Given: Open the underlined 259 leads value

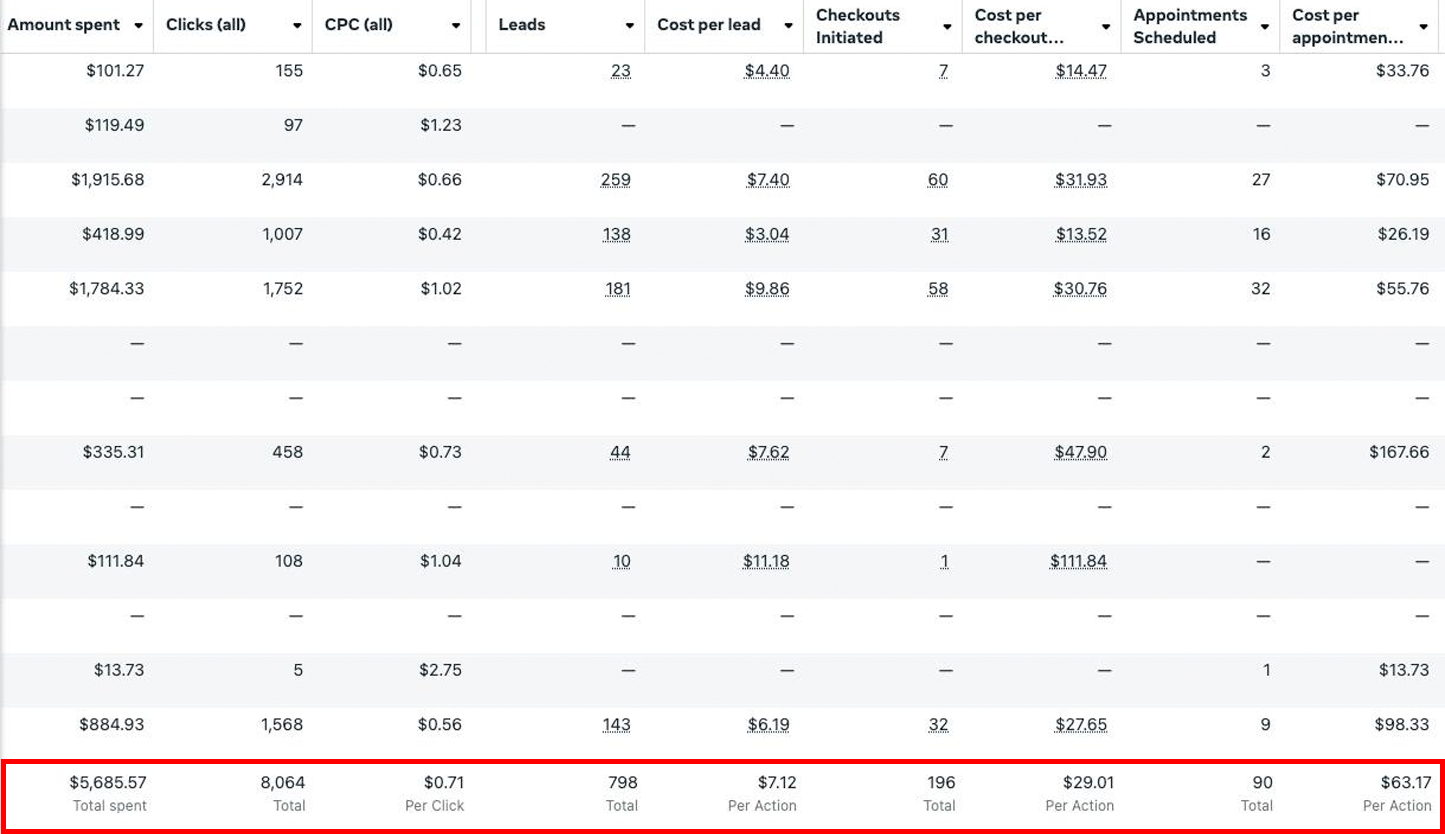Looking at the screenshot, I should [616, 180].
